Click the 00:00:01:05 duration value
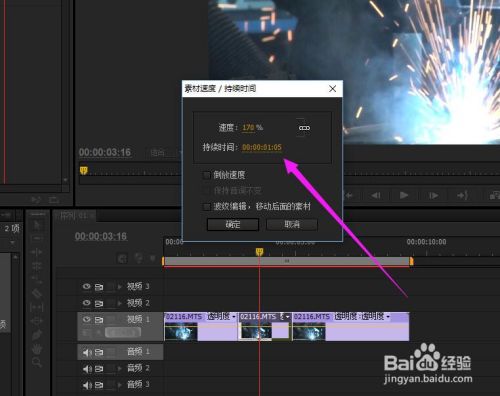Screen dimensions: 500x396 coord(262,147)
